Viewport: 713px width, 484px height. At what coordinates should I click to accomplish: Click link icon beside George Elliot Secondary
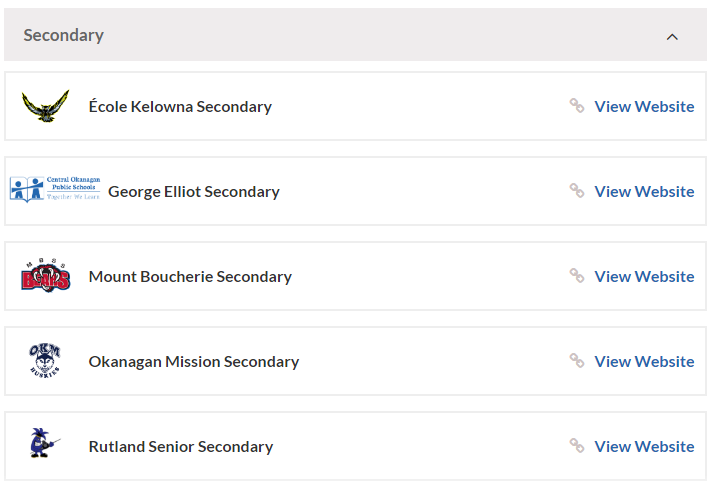click(577, 191)
